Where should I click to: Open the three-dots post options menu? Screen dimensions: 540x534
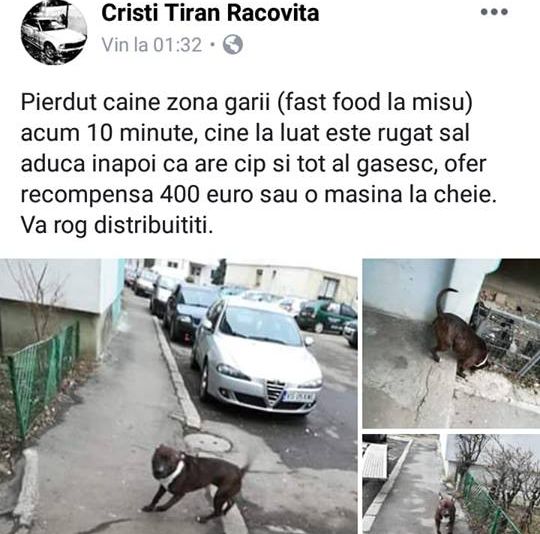(494, 12)
